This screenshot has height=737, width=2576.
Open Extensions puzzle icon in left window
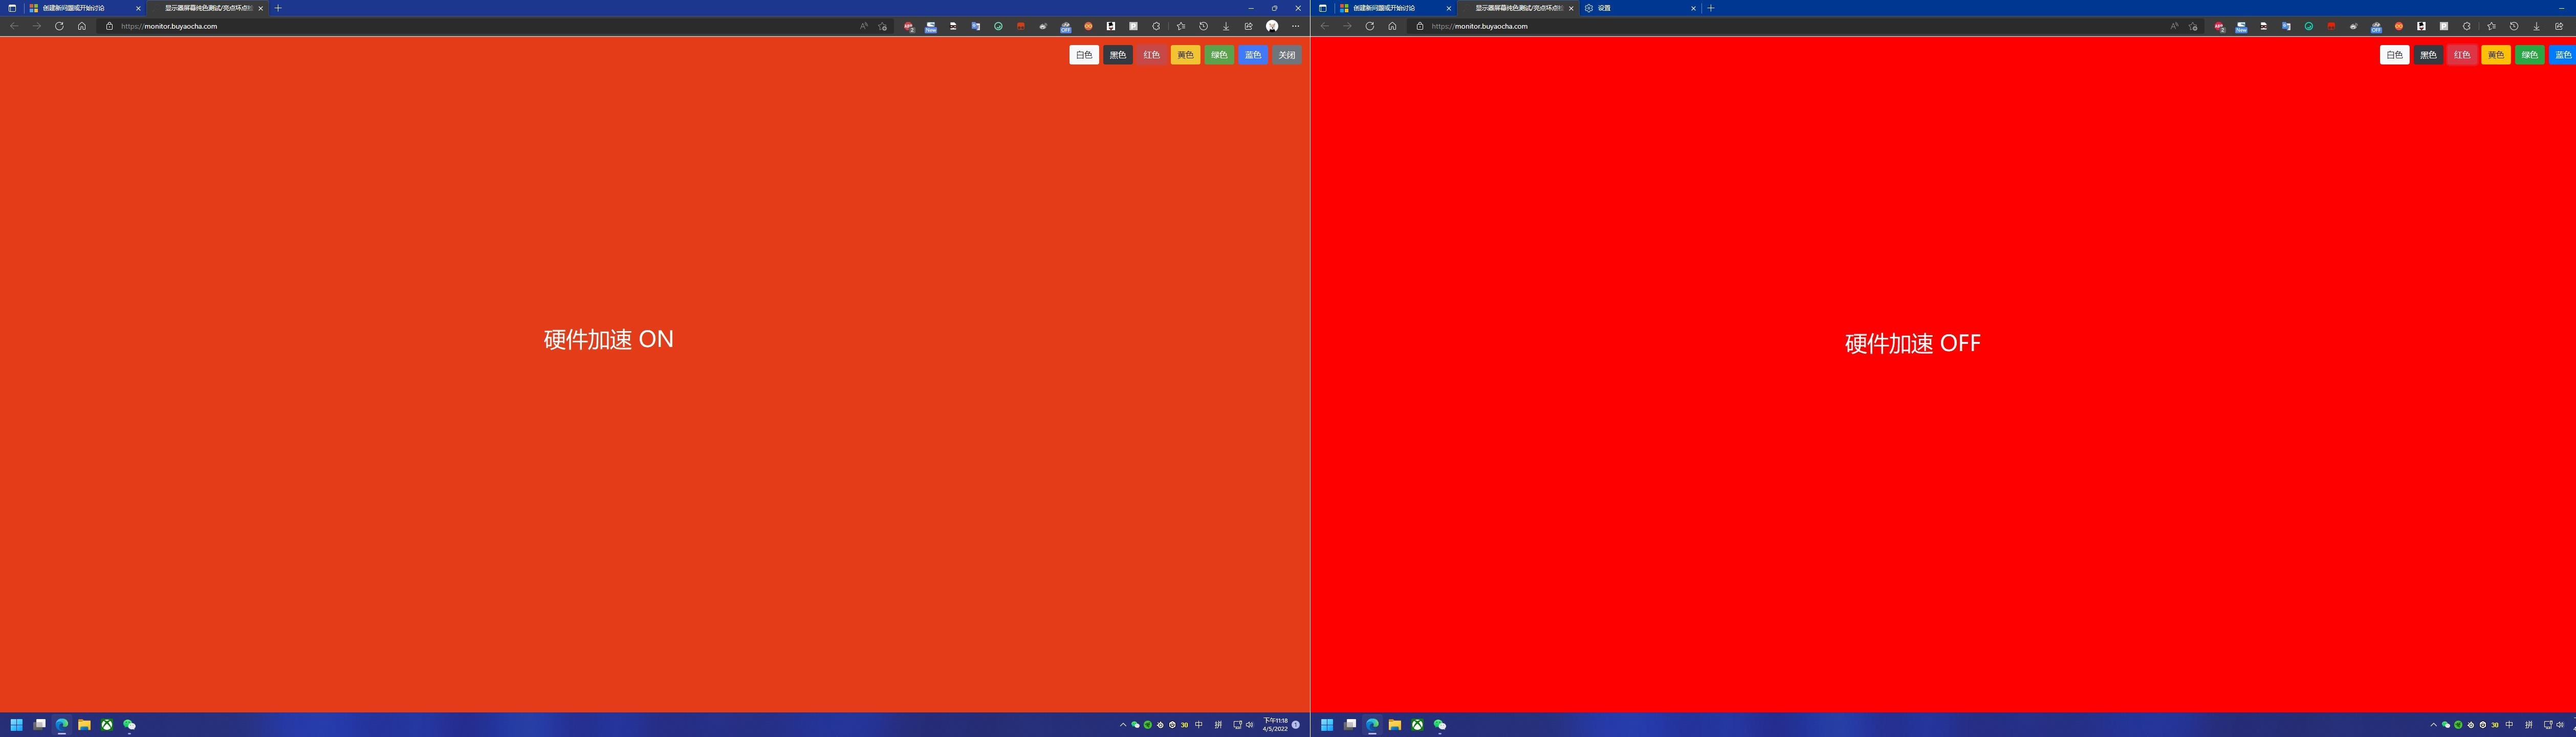click(x=1156, y=26)
